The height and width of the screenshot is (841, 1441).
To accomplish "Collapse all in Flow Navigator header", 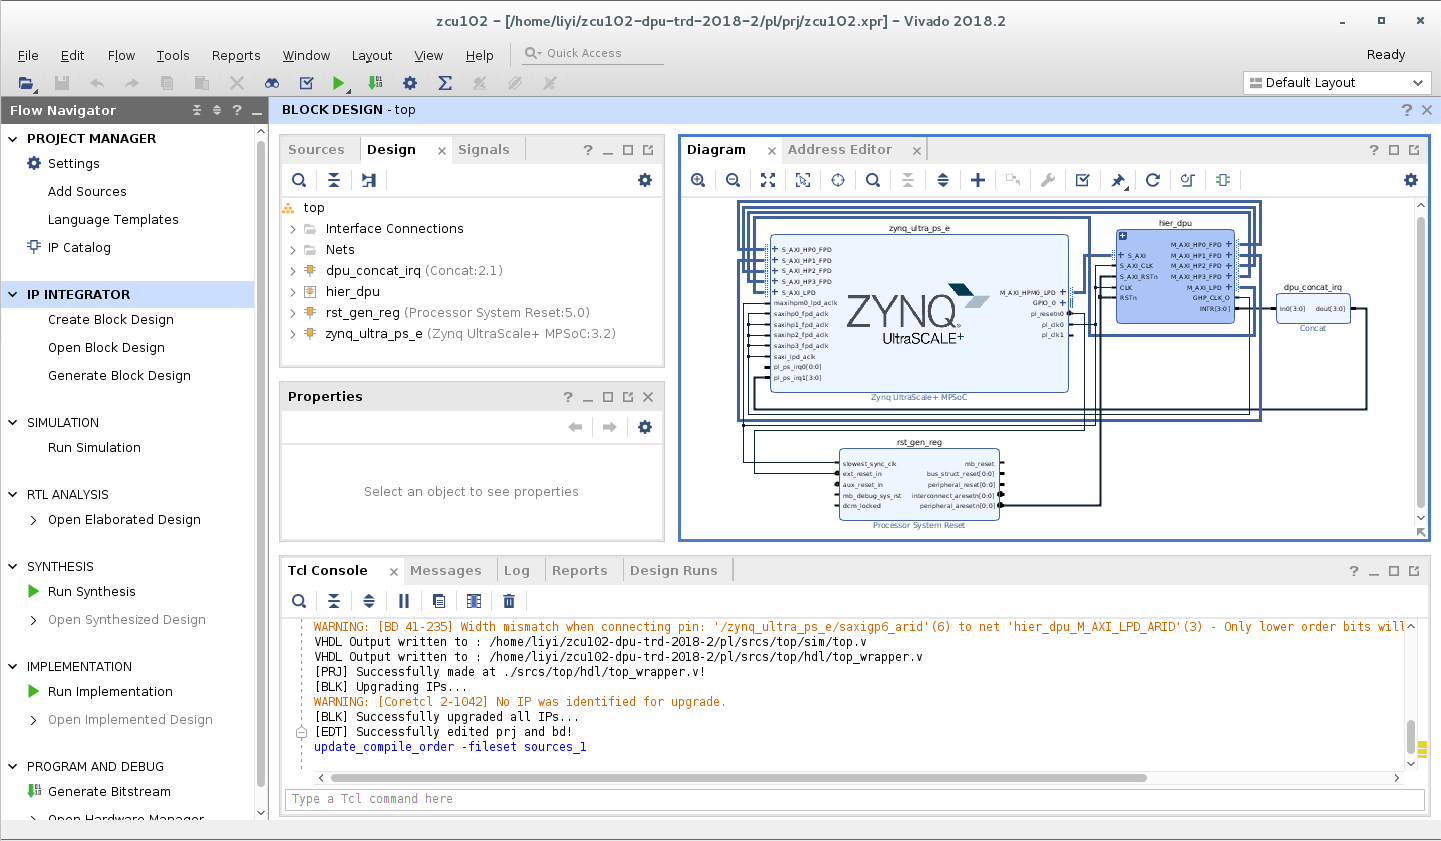I will [197, 110].
